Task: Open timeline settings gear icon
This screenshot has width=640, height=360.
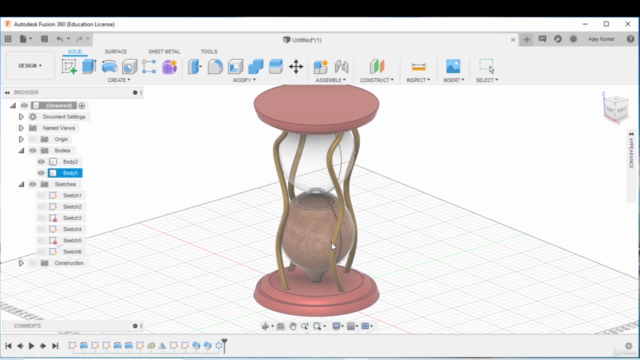Action: point(629,346)
